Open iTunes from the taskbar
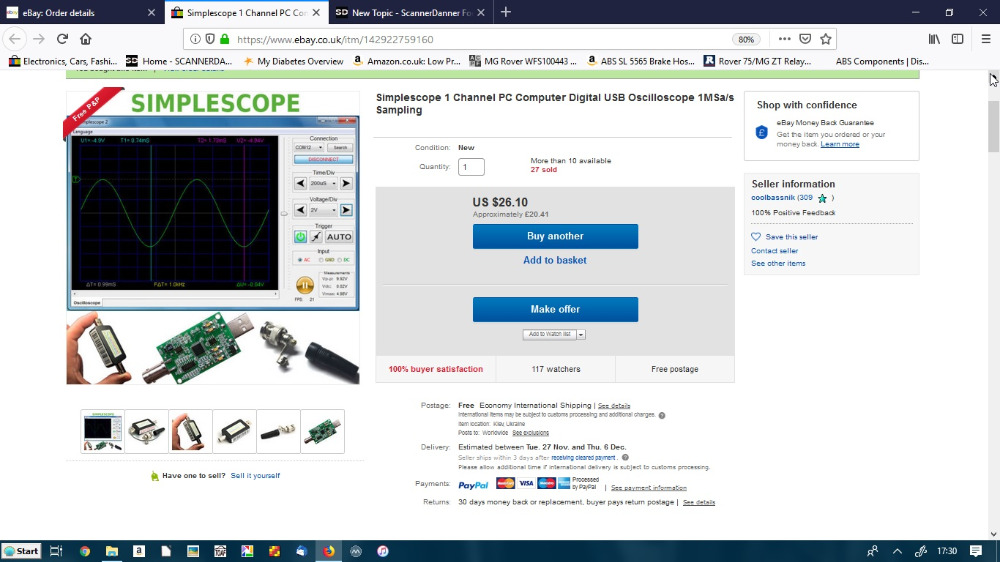 point(383,551)
